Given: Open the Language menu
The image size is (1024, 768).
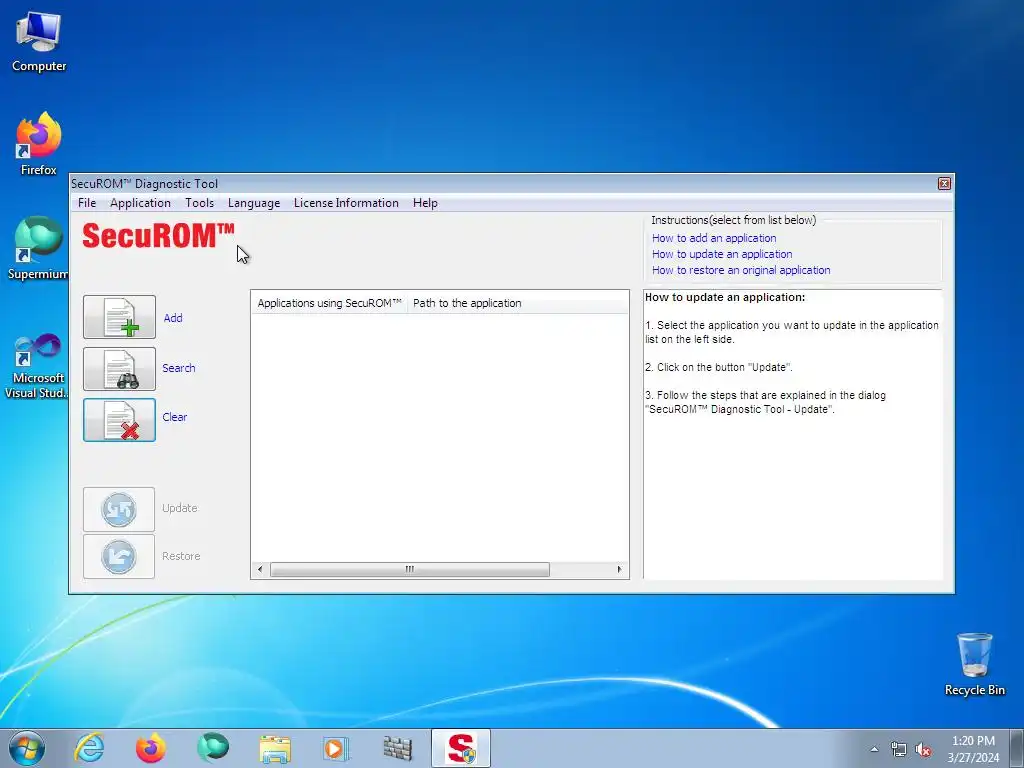Looking at the screenshot, I should point(254,203).
